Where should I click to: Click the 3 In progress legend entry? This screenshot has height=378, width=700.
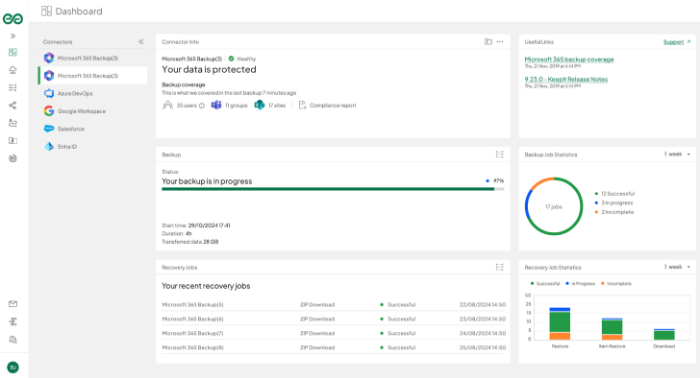[614, 203]
